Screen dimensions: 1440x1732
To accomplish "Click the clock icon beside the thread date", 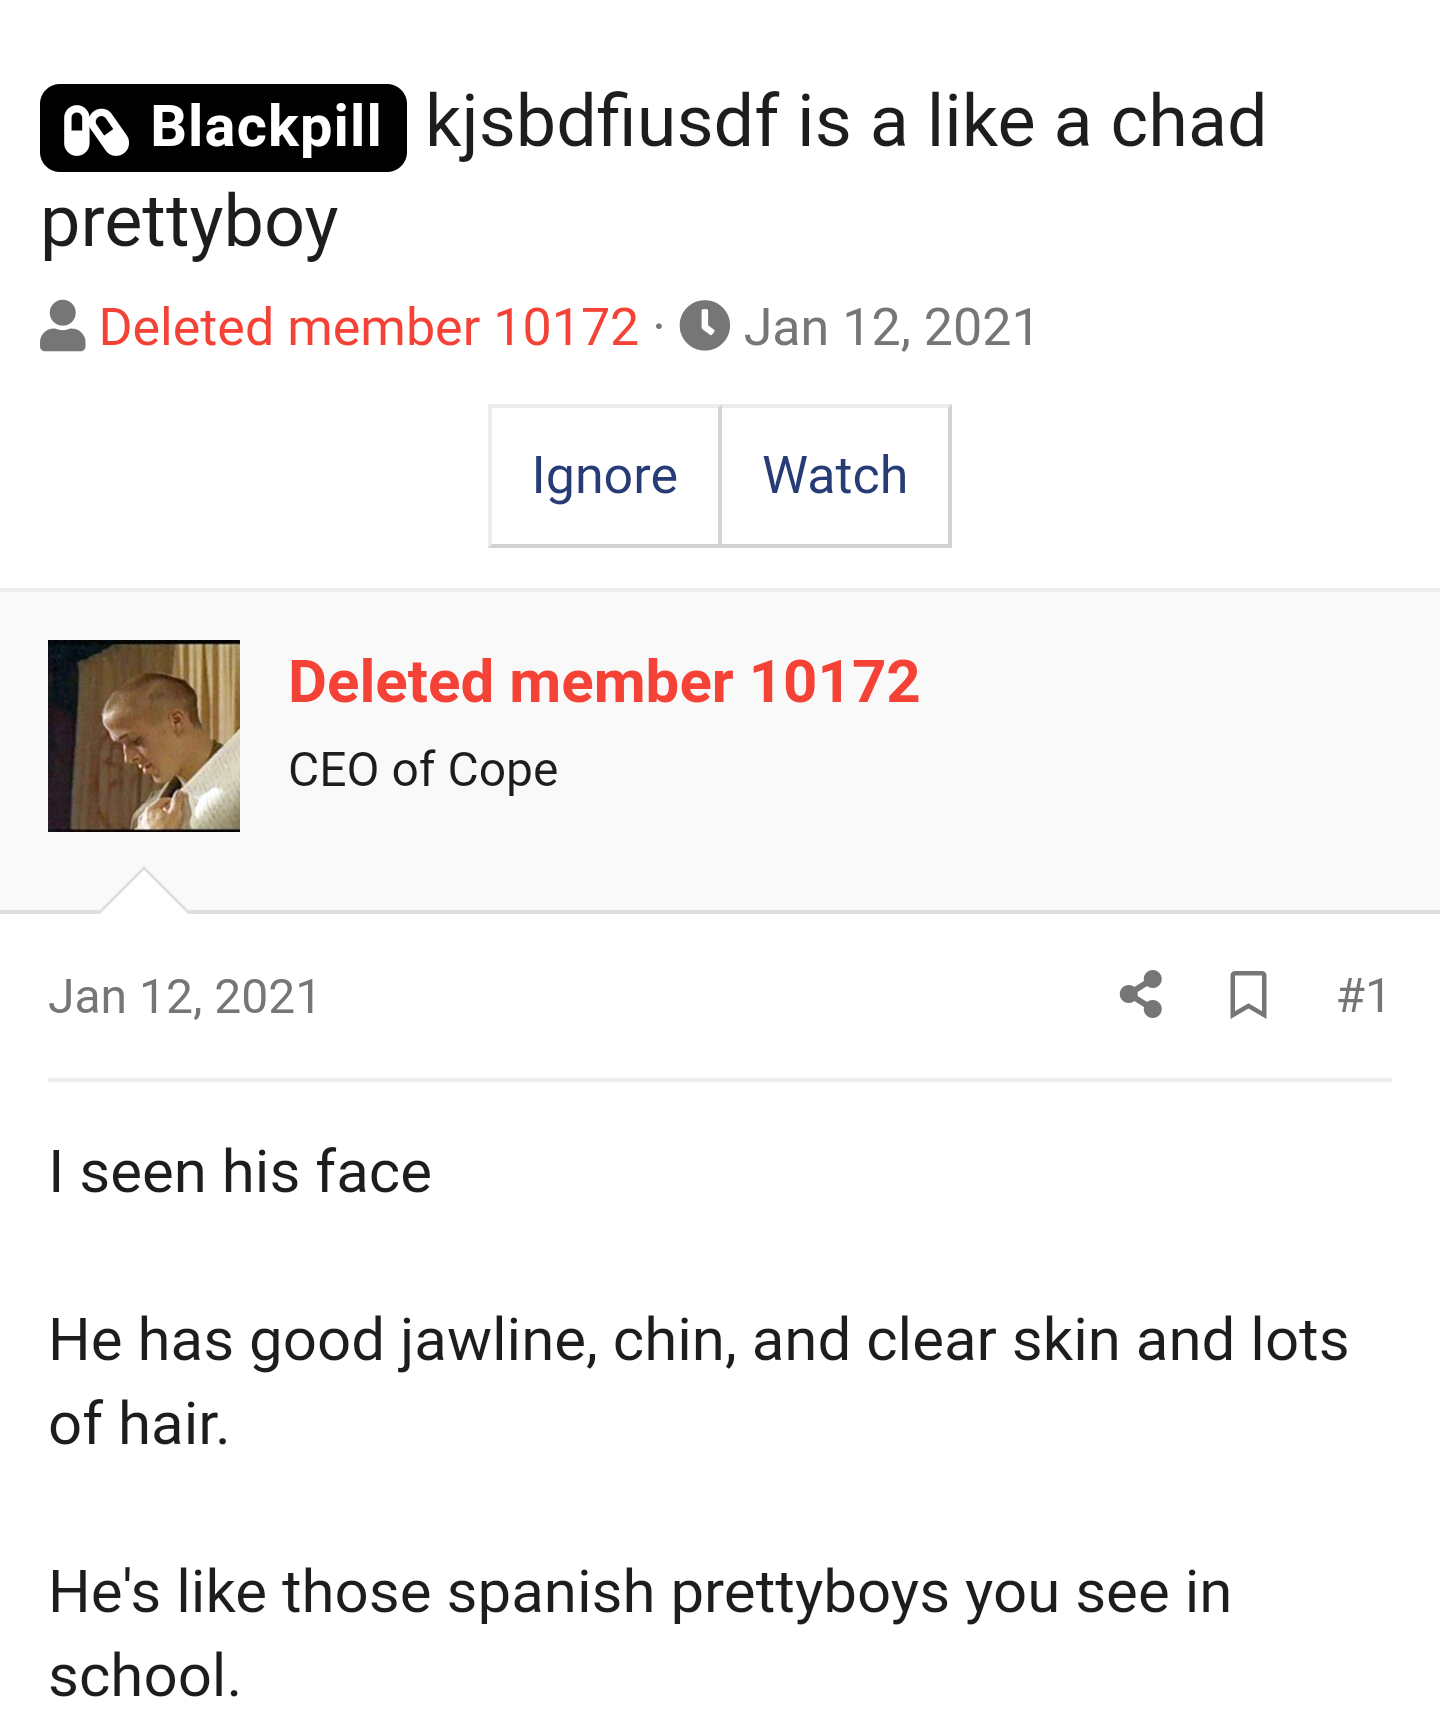I will pos(705,326).
